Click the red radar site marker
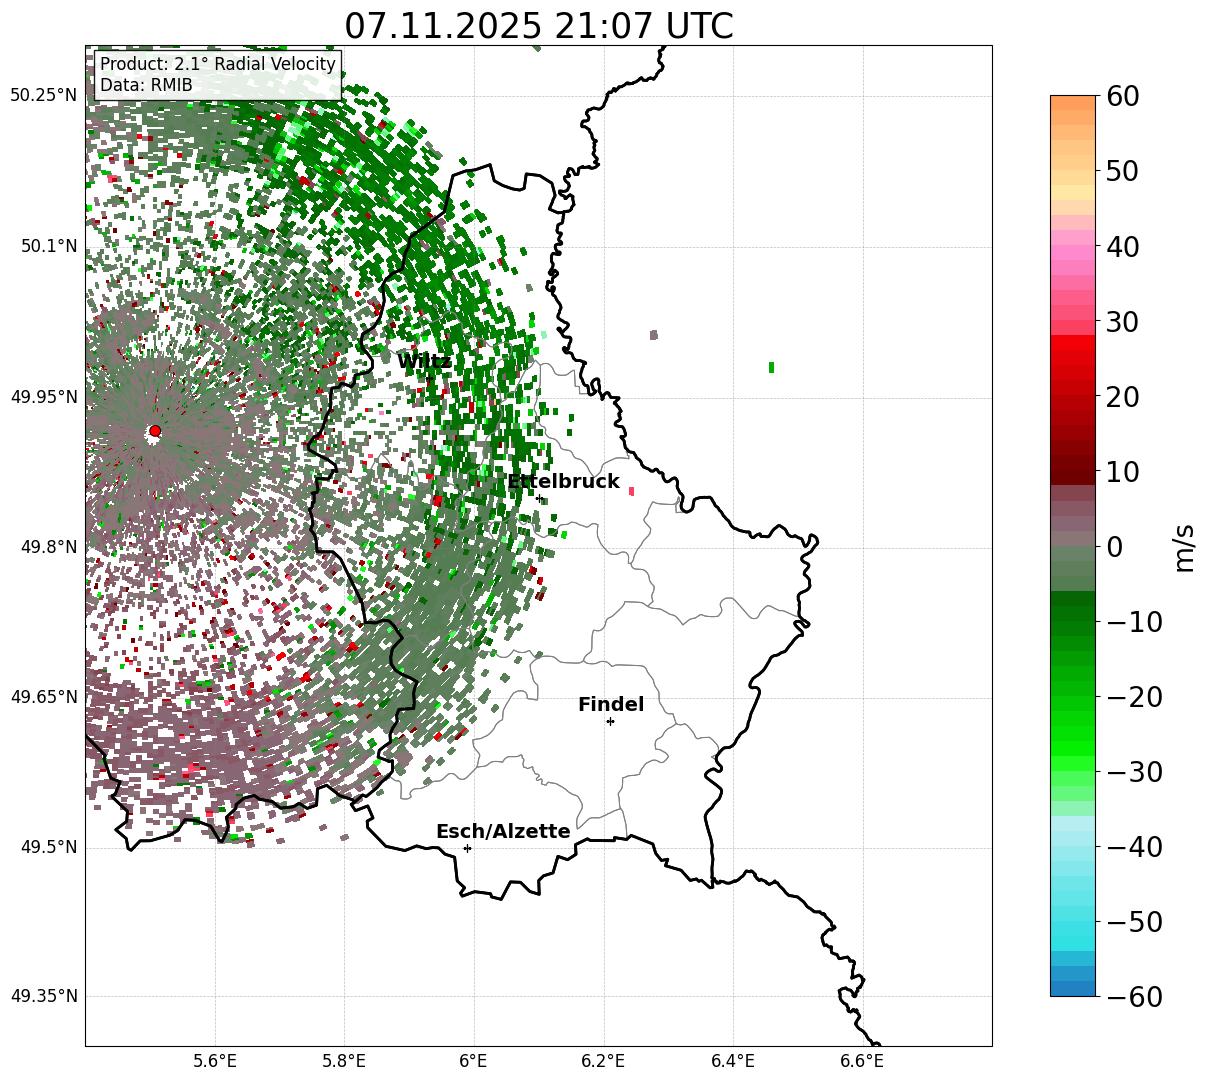The width and height of the screenshot is (1207, 1081). pyautogui.click(x=155, y=431)
